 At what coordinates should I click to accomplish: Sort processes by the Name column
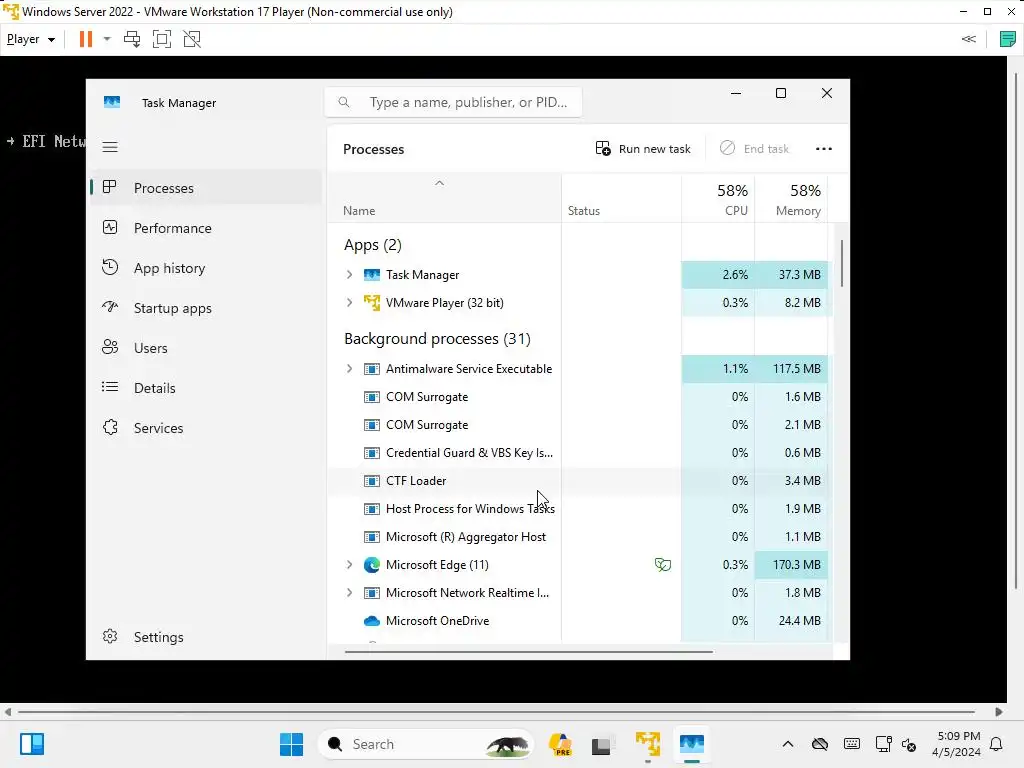444,199
